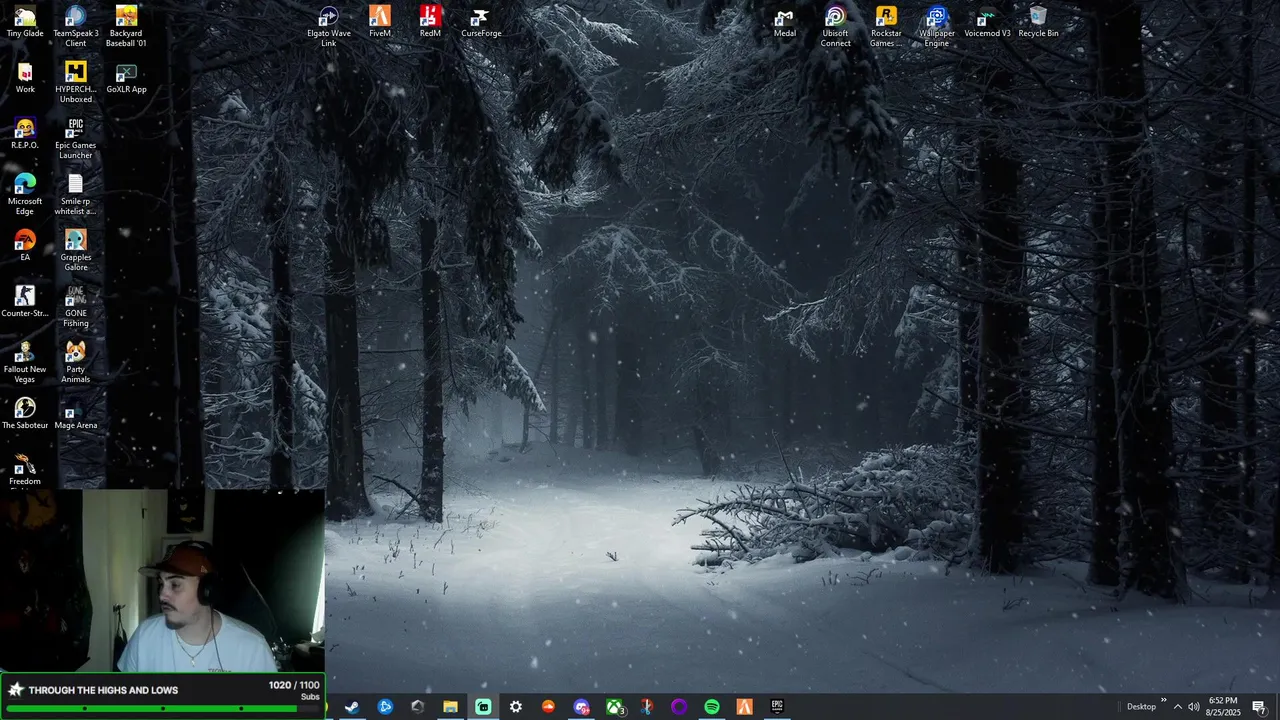Select the Freedom desktop shortcut
Image resolution: width=1280 pixels, height=720 pixels.
coord(25,470)
